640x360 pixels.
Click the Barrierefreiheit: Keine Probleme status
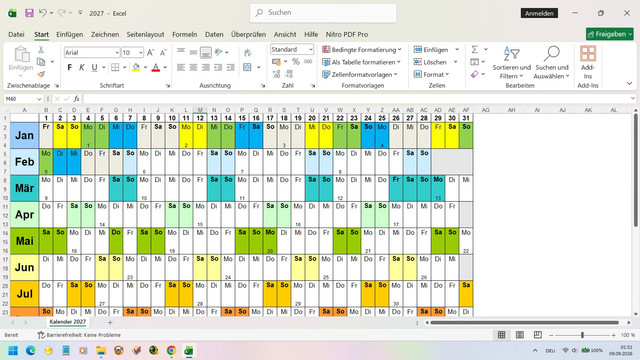tap(79, 335)
